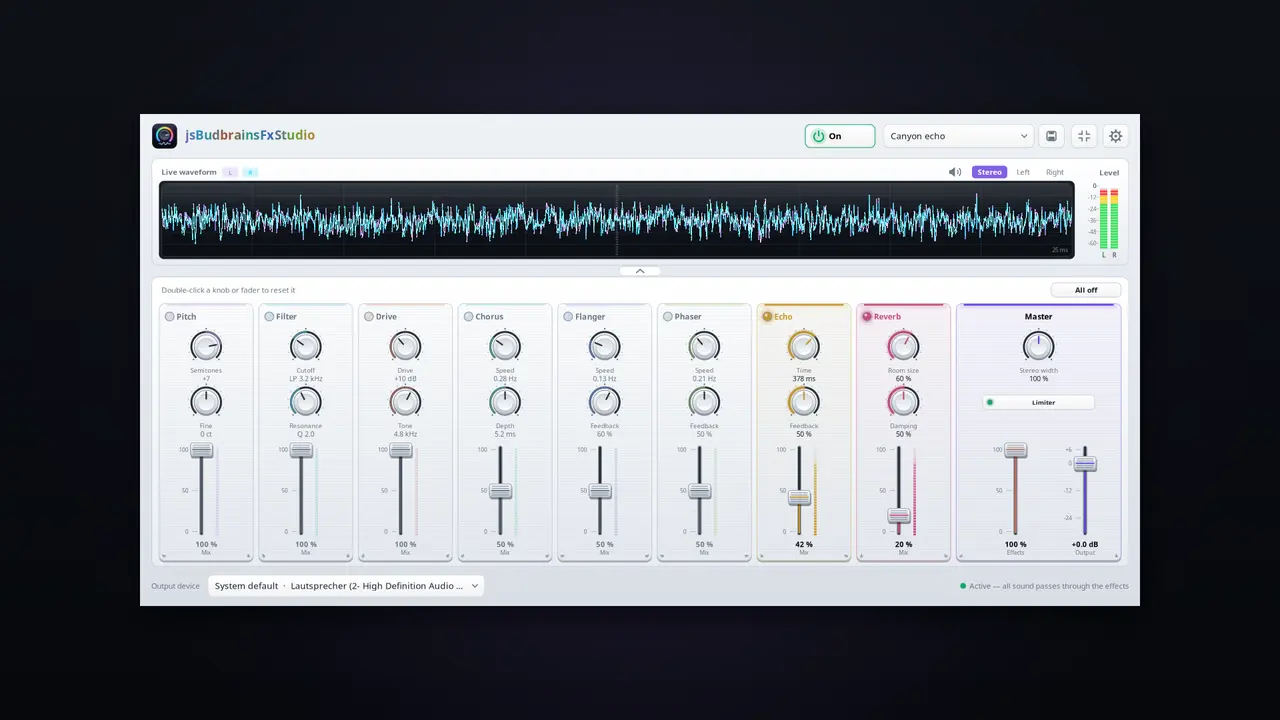1280x720 pixels.
Task: Click the Master Effects fader handle
Action: pyautogui.click(x=1016, y=450)
